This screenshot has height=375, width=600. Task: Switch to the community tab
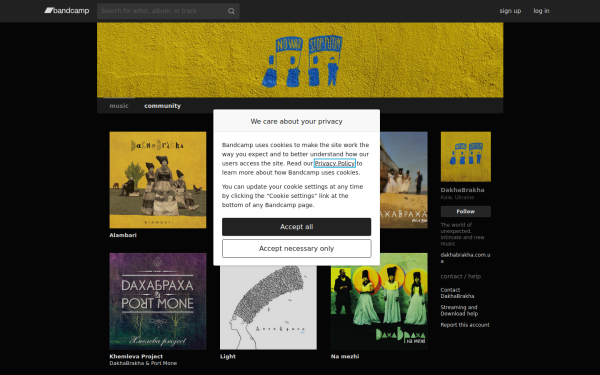tap(162, 106)
